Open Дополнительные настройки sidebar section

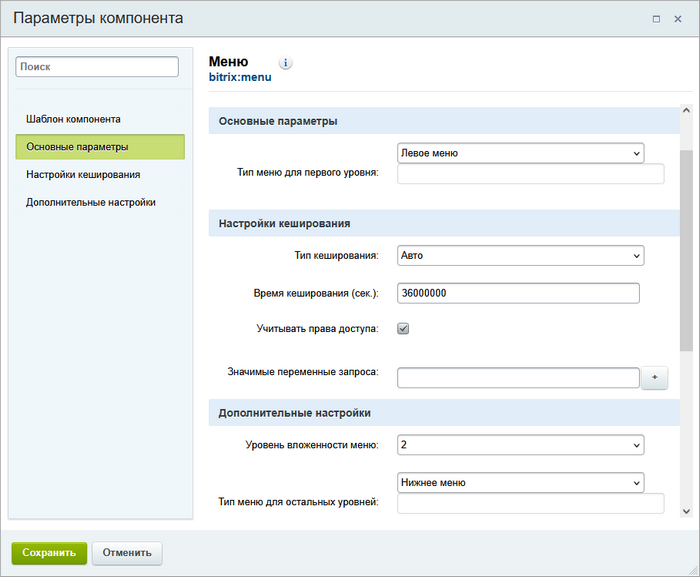tap(91, 202)
